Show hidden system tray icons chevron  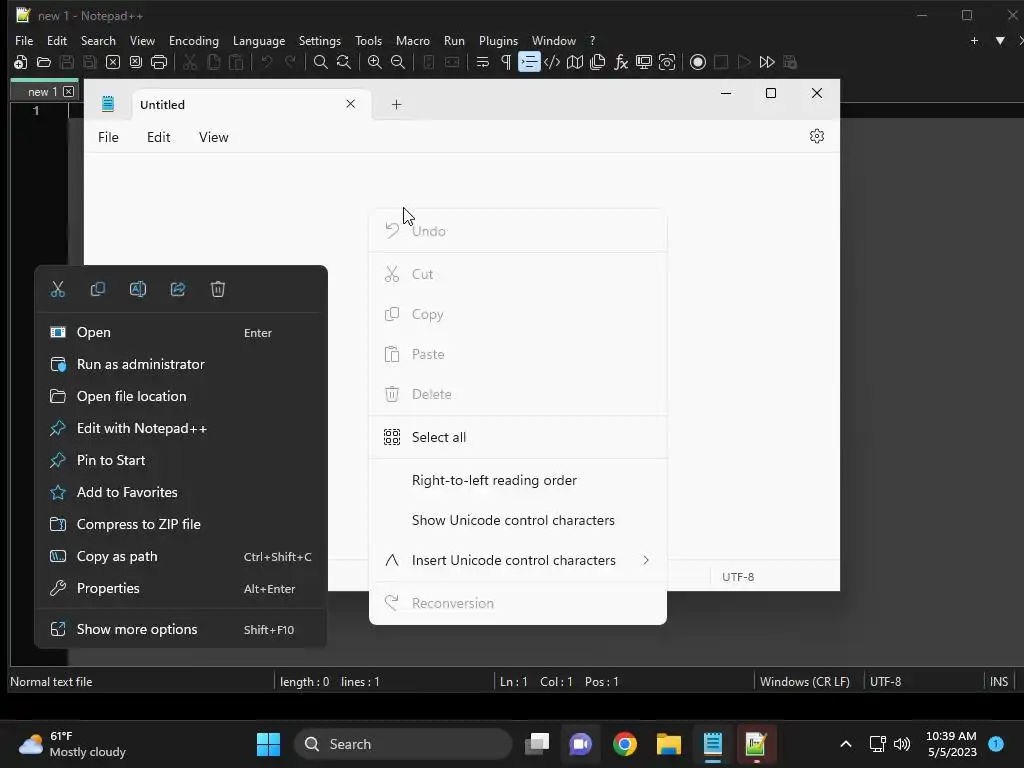click(x=846, y=744)
